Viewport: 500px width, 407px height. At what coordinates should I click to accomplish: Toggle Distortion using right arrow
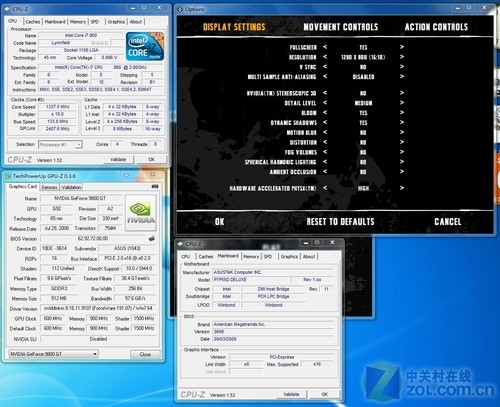[x=402, y=142]
